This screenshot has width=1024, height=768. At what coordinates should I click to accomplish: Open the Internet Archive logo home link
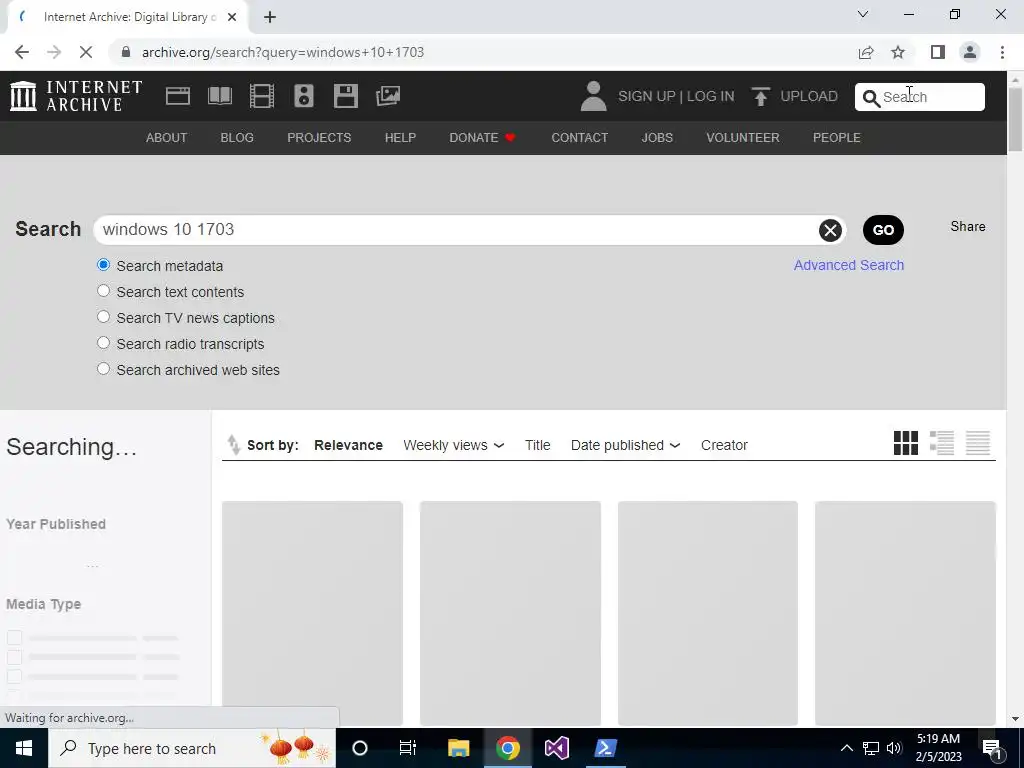pyautogui.click(x=76, y=96)
